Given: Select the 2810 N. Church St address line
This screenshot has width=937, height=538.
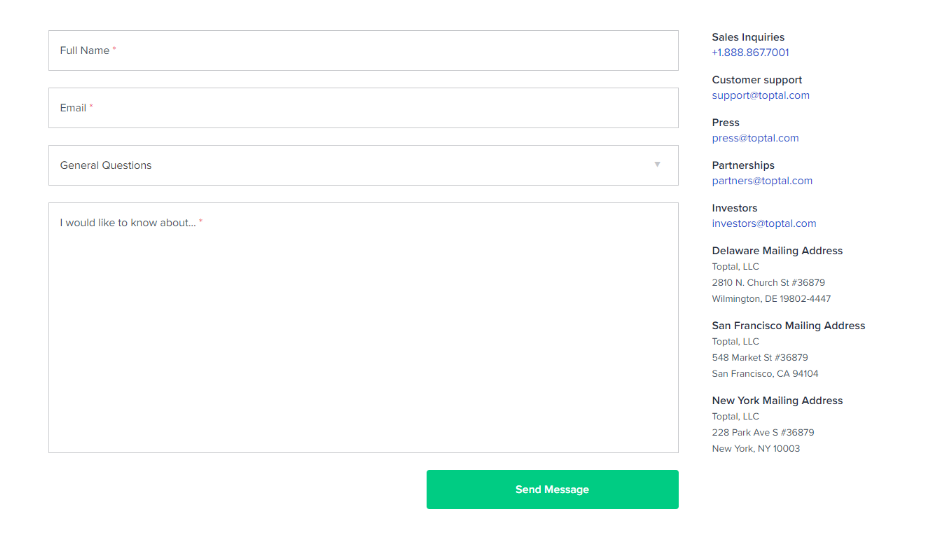Looking at the screenshot, I should (x=768, y=283).
